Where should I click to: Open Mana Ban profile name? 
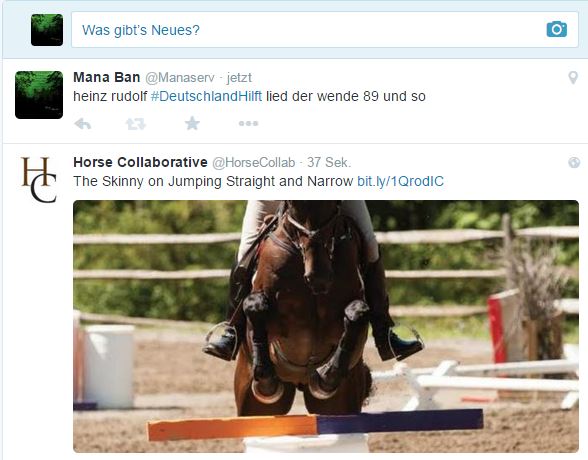click(x=106, y=77)
